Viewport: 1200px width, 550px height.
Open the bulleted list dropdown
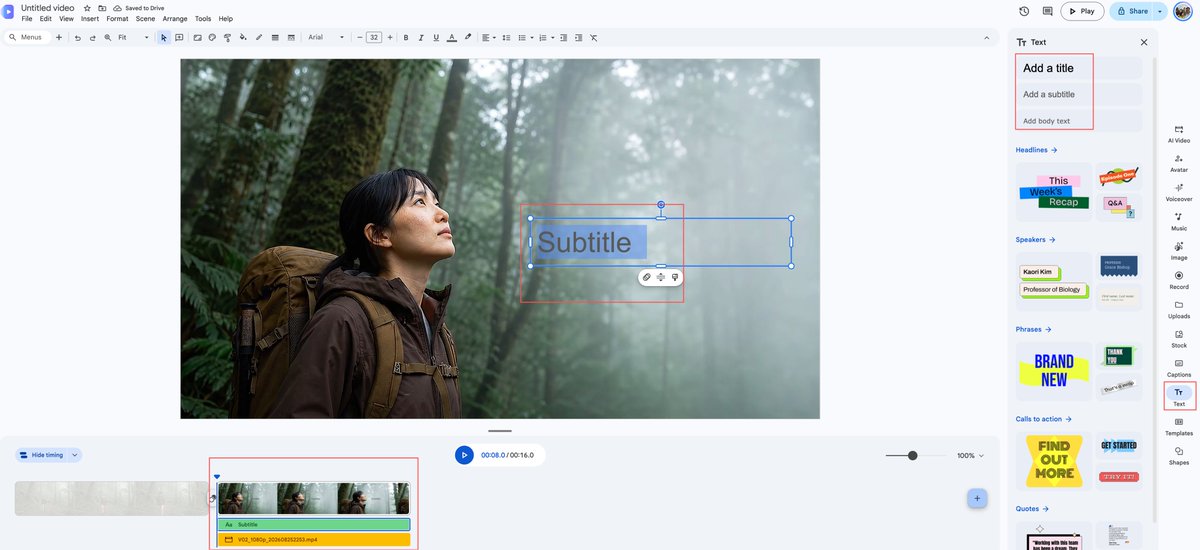524,37
